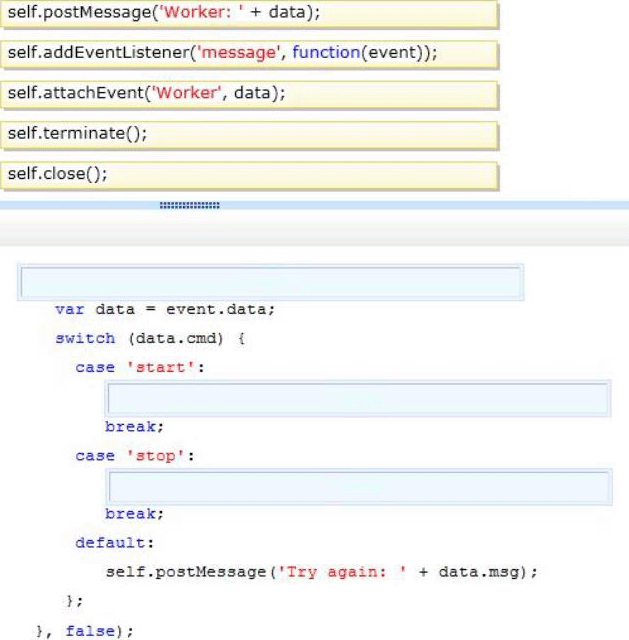Click the case 'stop': label

134,456
